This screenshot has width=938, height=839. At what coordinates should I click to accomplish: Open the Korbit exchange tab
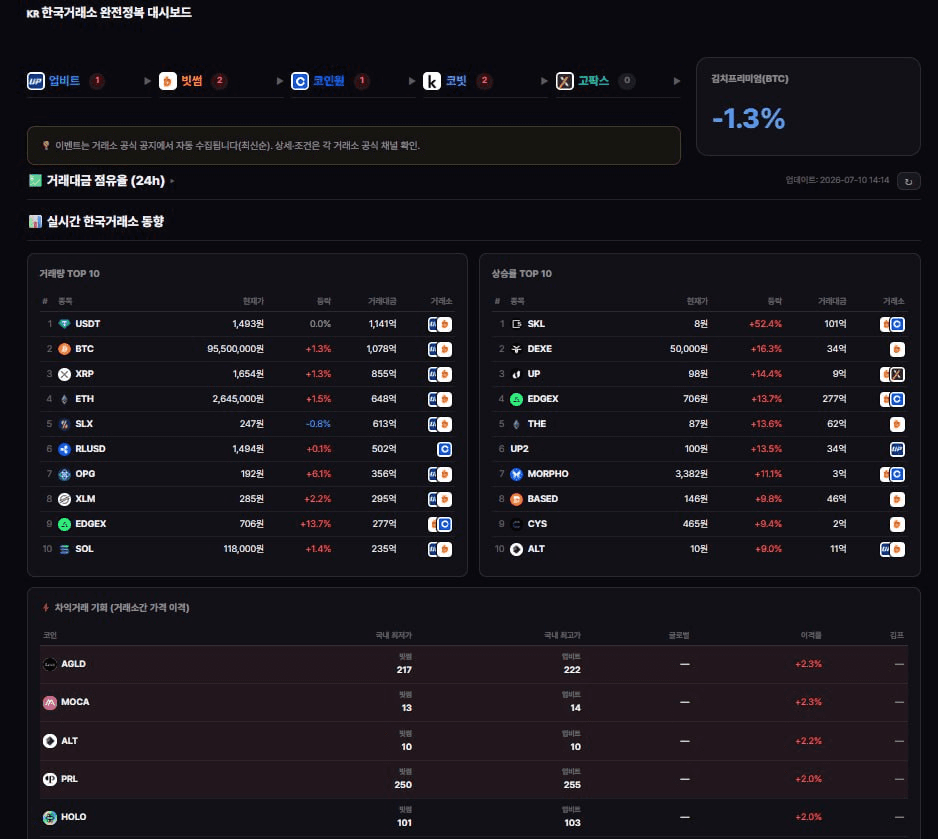click(x=458, y=81)
